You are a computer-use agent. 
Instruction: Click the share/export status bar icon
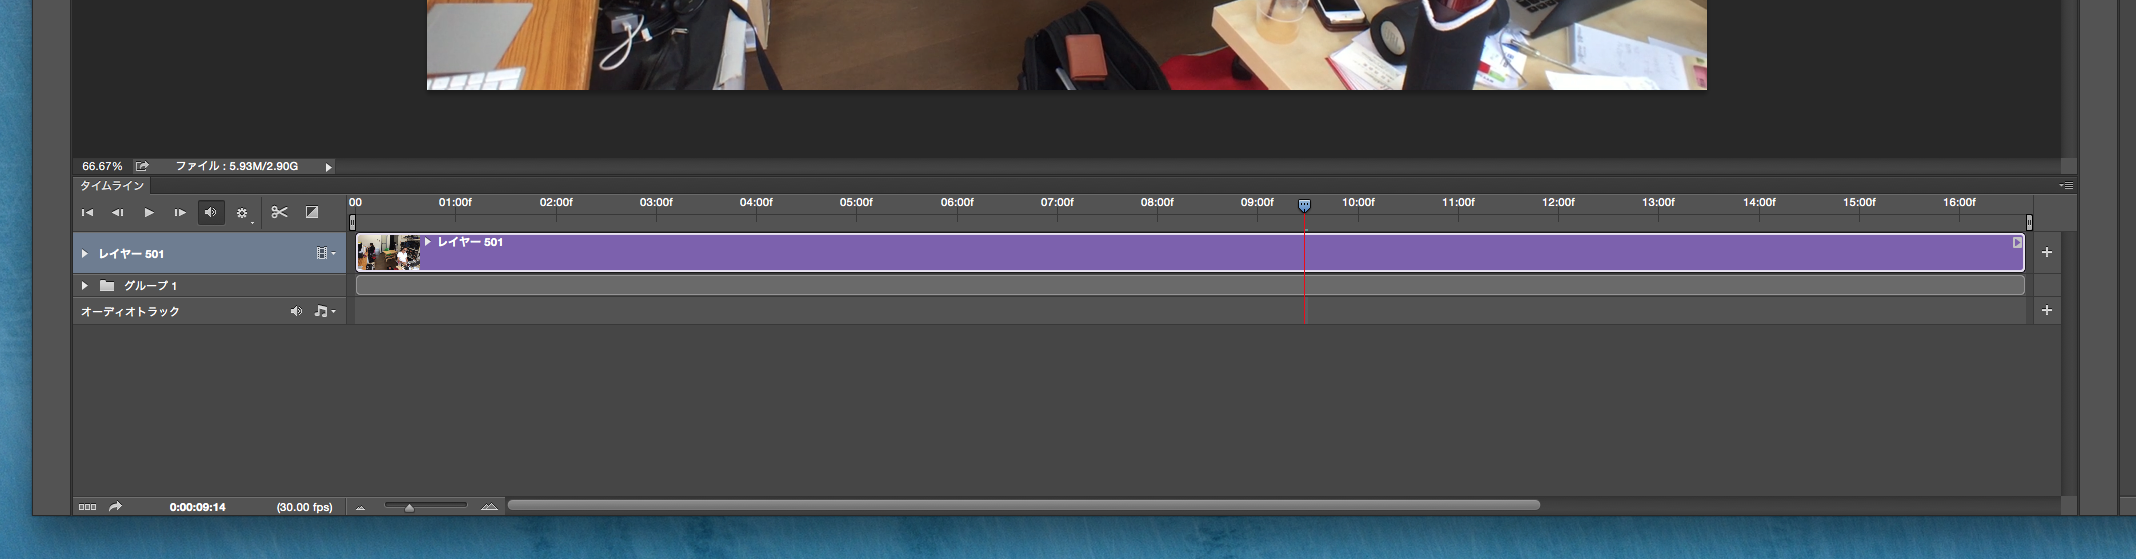[142, 166]
